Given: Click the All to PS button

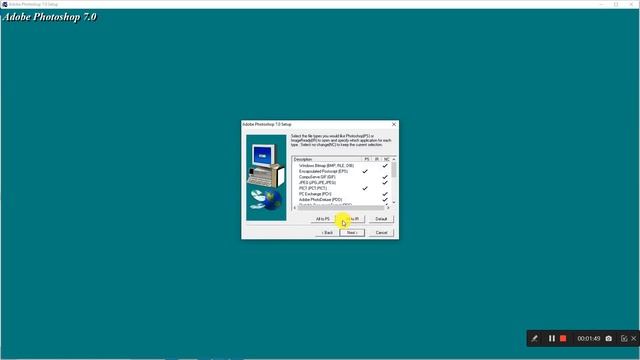Looking at the screenshot, I should [322, 219].
